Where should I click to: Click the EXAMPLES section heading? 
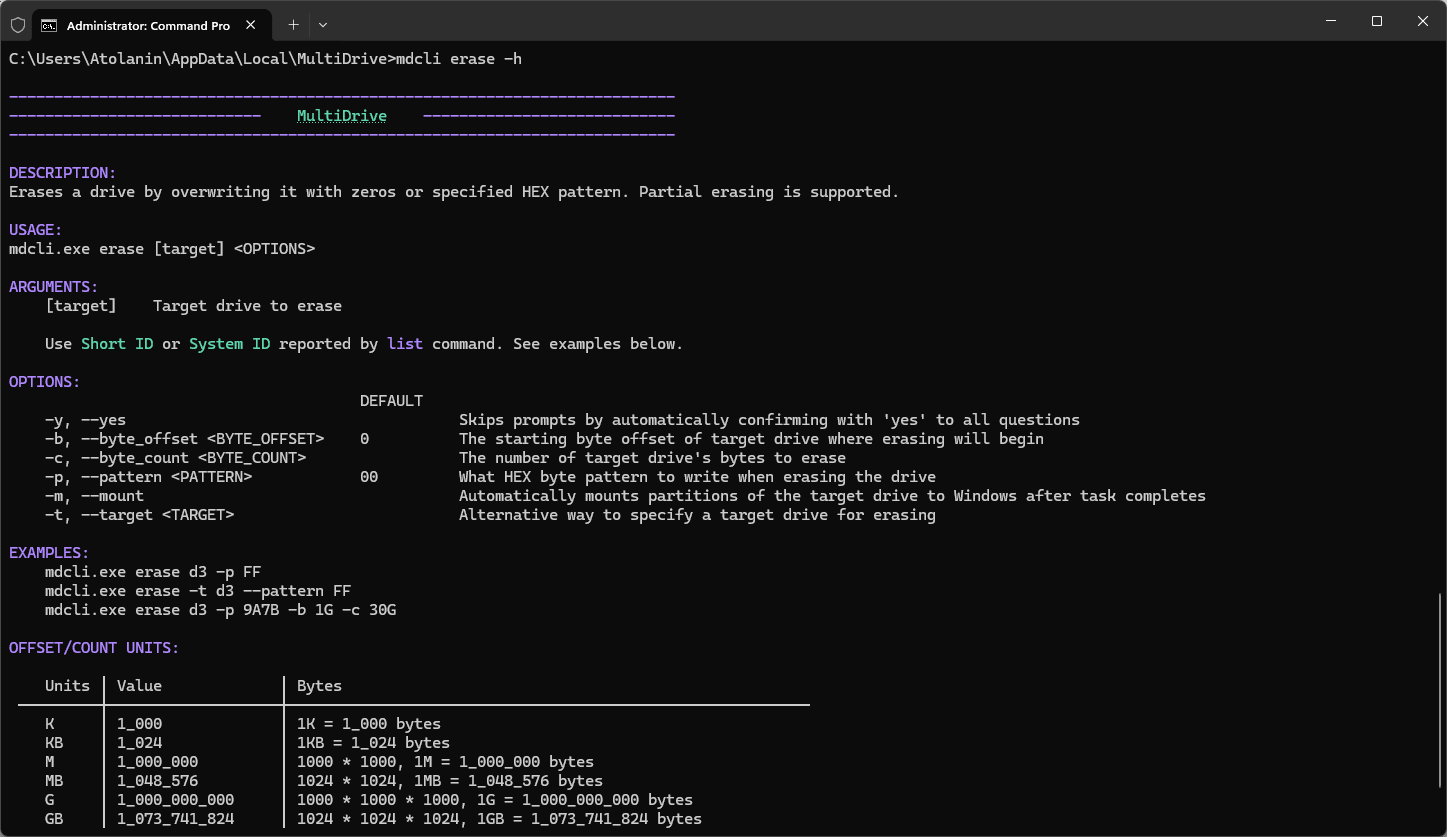pos(48,551)
